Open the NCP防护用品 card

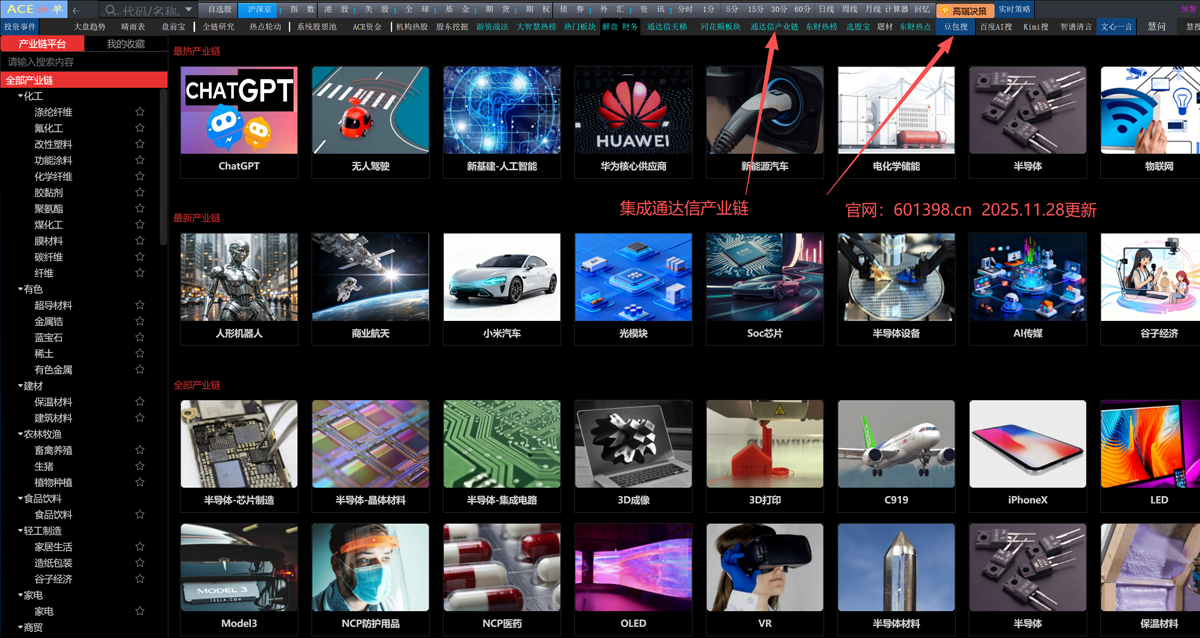(x=370, y=580)
